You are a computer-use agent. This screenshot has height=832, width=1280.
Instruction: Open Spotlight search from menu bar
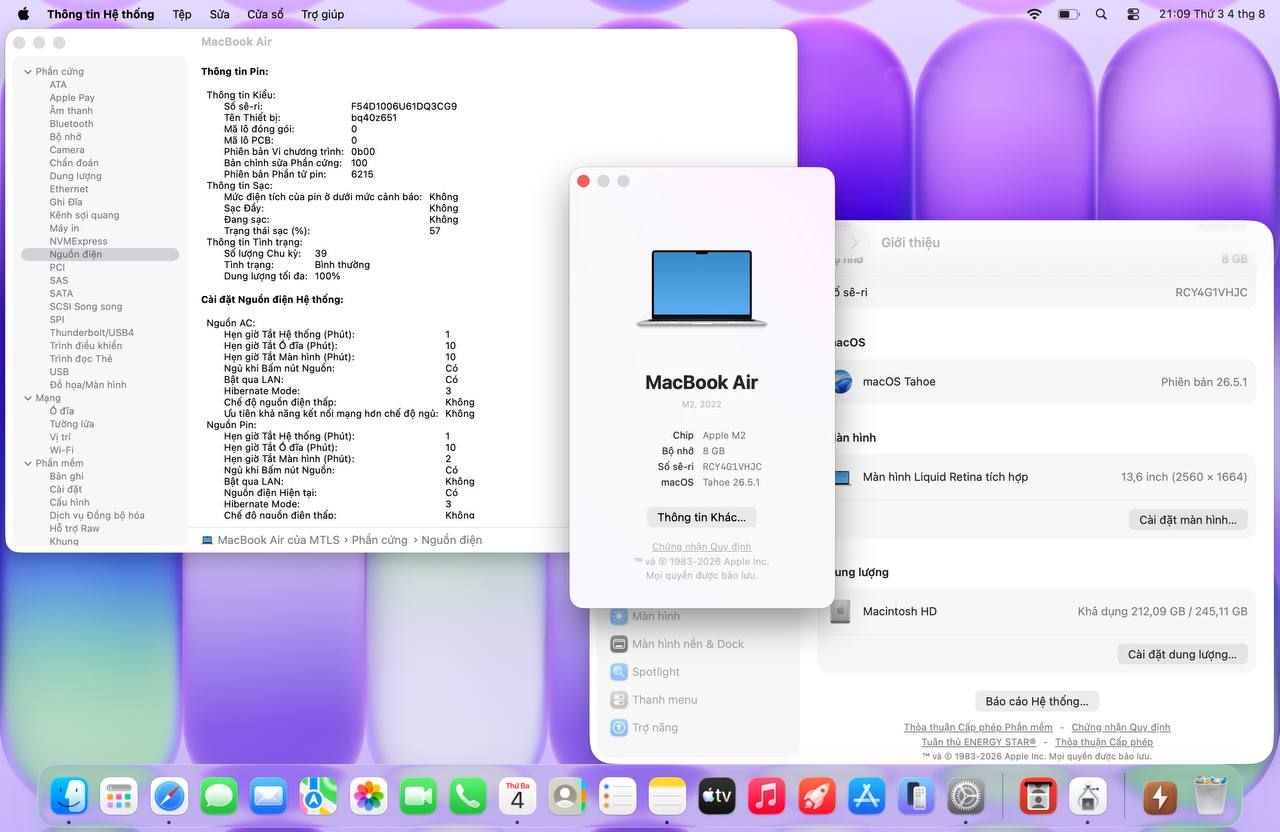tap(1101, 14)
